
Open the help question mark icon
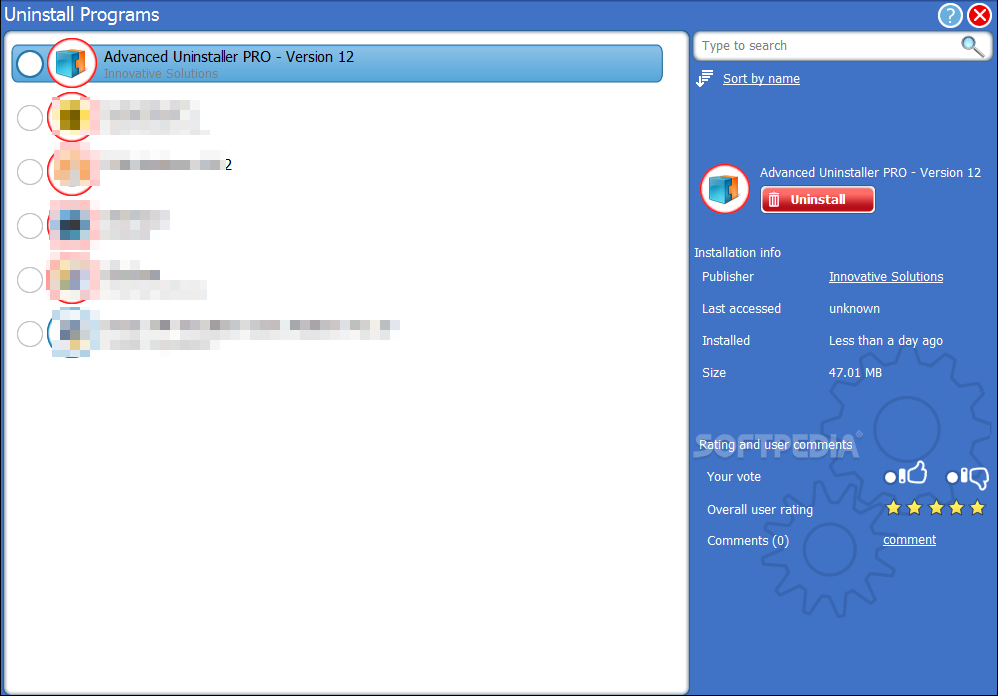[x=950, y=15]
